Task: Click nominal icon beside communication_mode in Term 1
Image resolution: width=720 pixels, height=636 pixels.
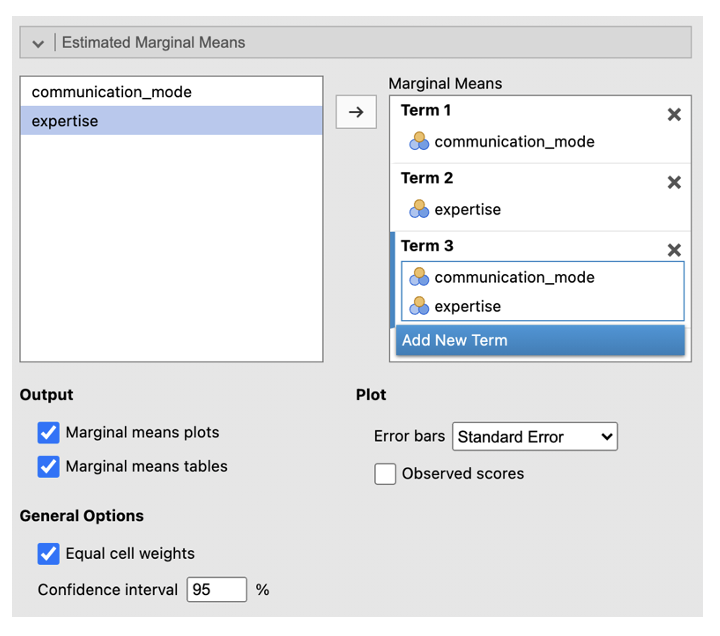Action: point(419,142)
